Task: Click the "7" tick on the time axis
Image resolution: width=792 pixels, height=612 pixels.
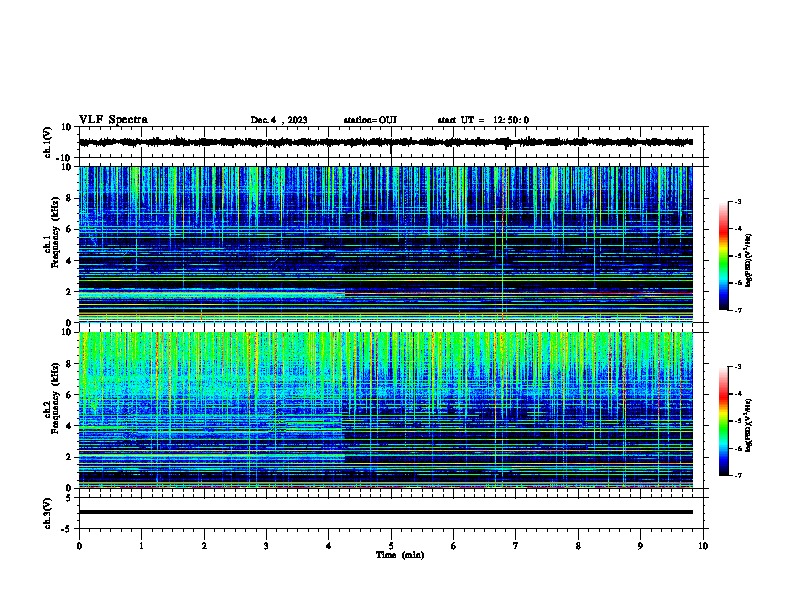Action: 516,546
